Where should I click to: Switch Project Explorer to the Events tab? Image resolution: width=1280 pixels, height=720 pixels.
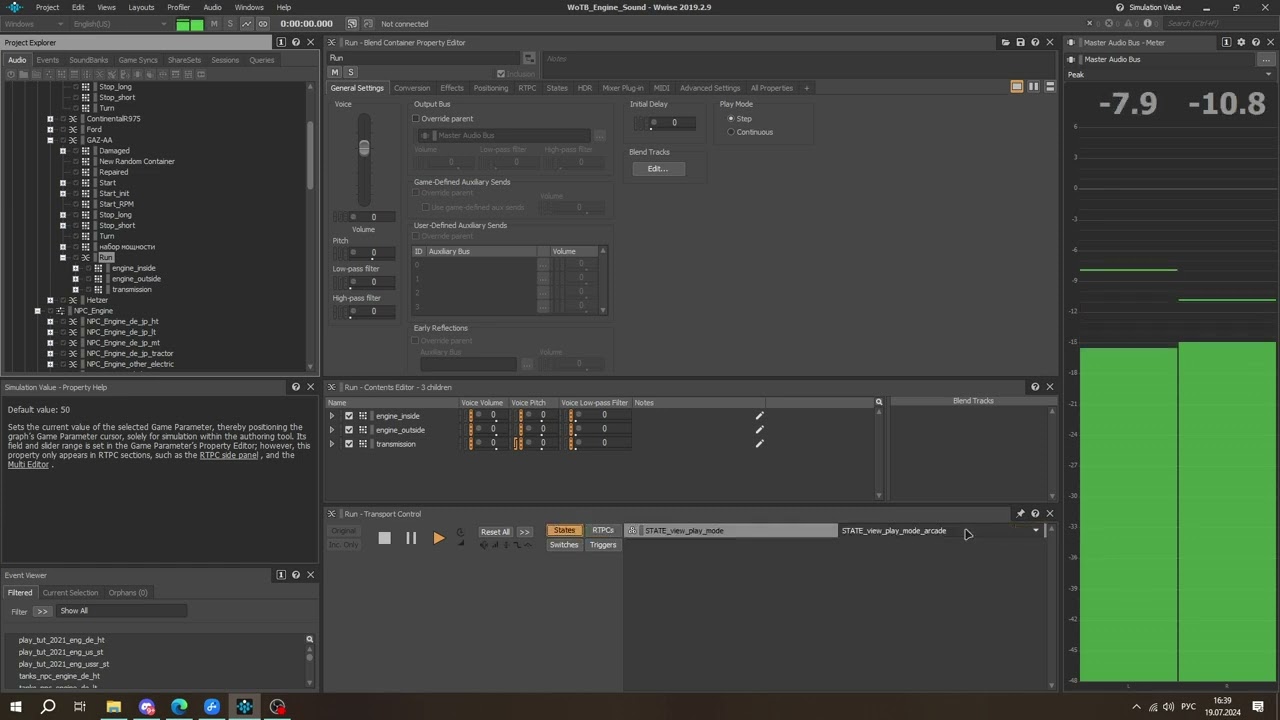pos(47,60)
